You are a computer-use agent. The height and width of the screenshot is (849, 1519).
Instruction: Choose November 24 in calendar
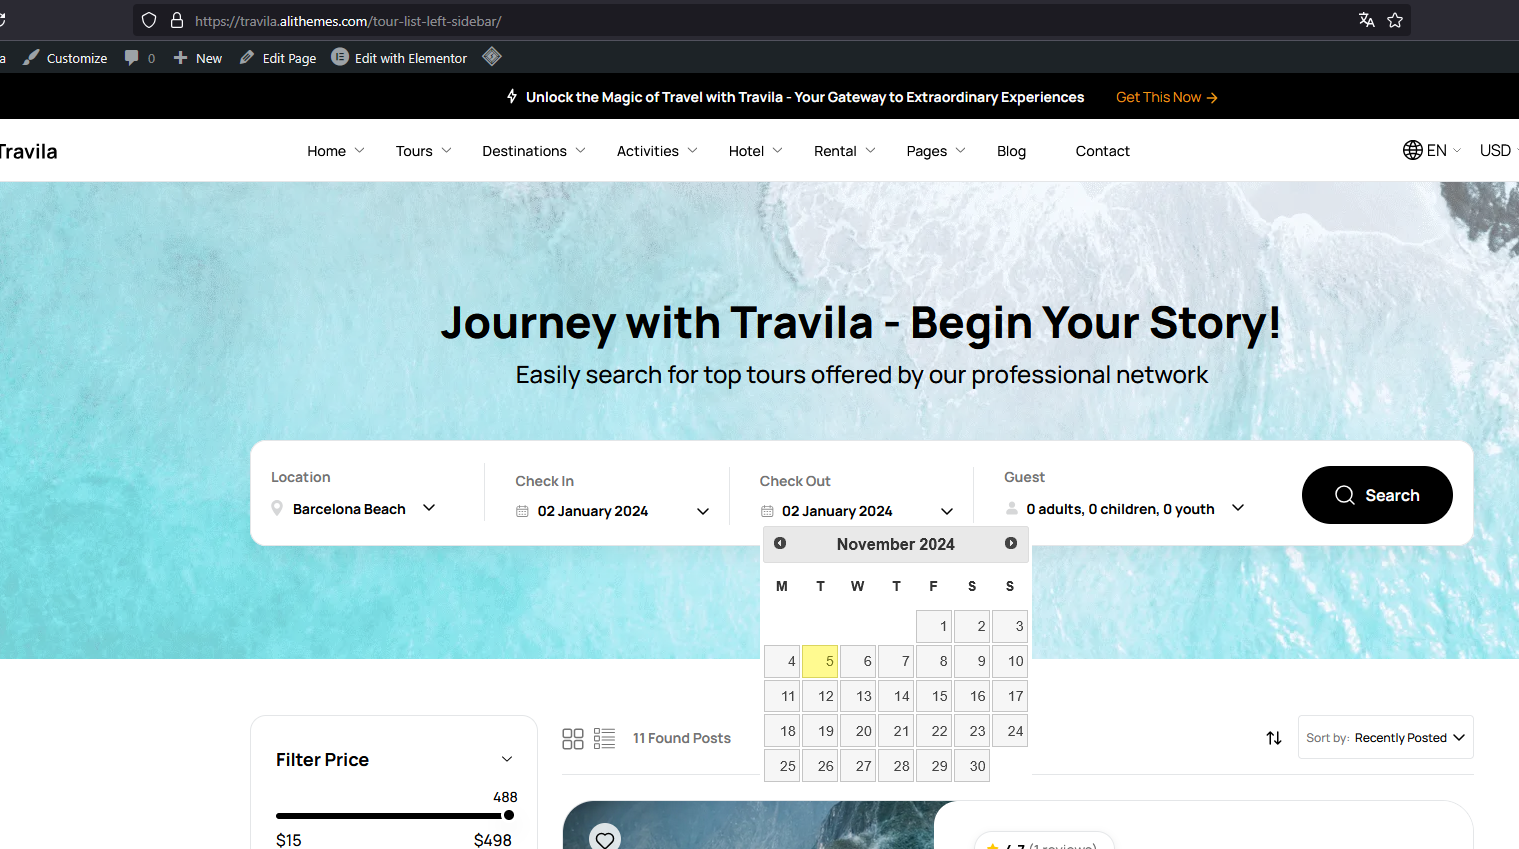click(x=1010, y=731)
